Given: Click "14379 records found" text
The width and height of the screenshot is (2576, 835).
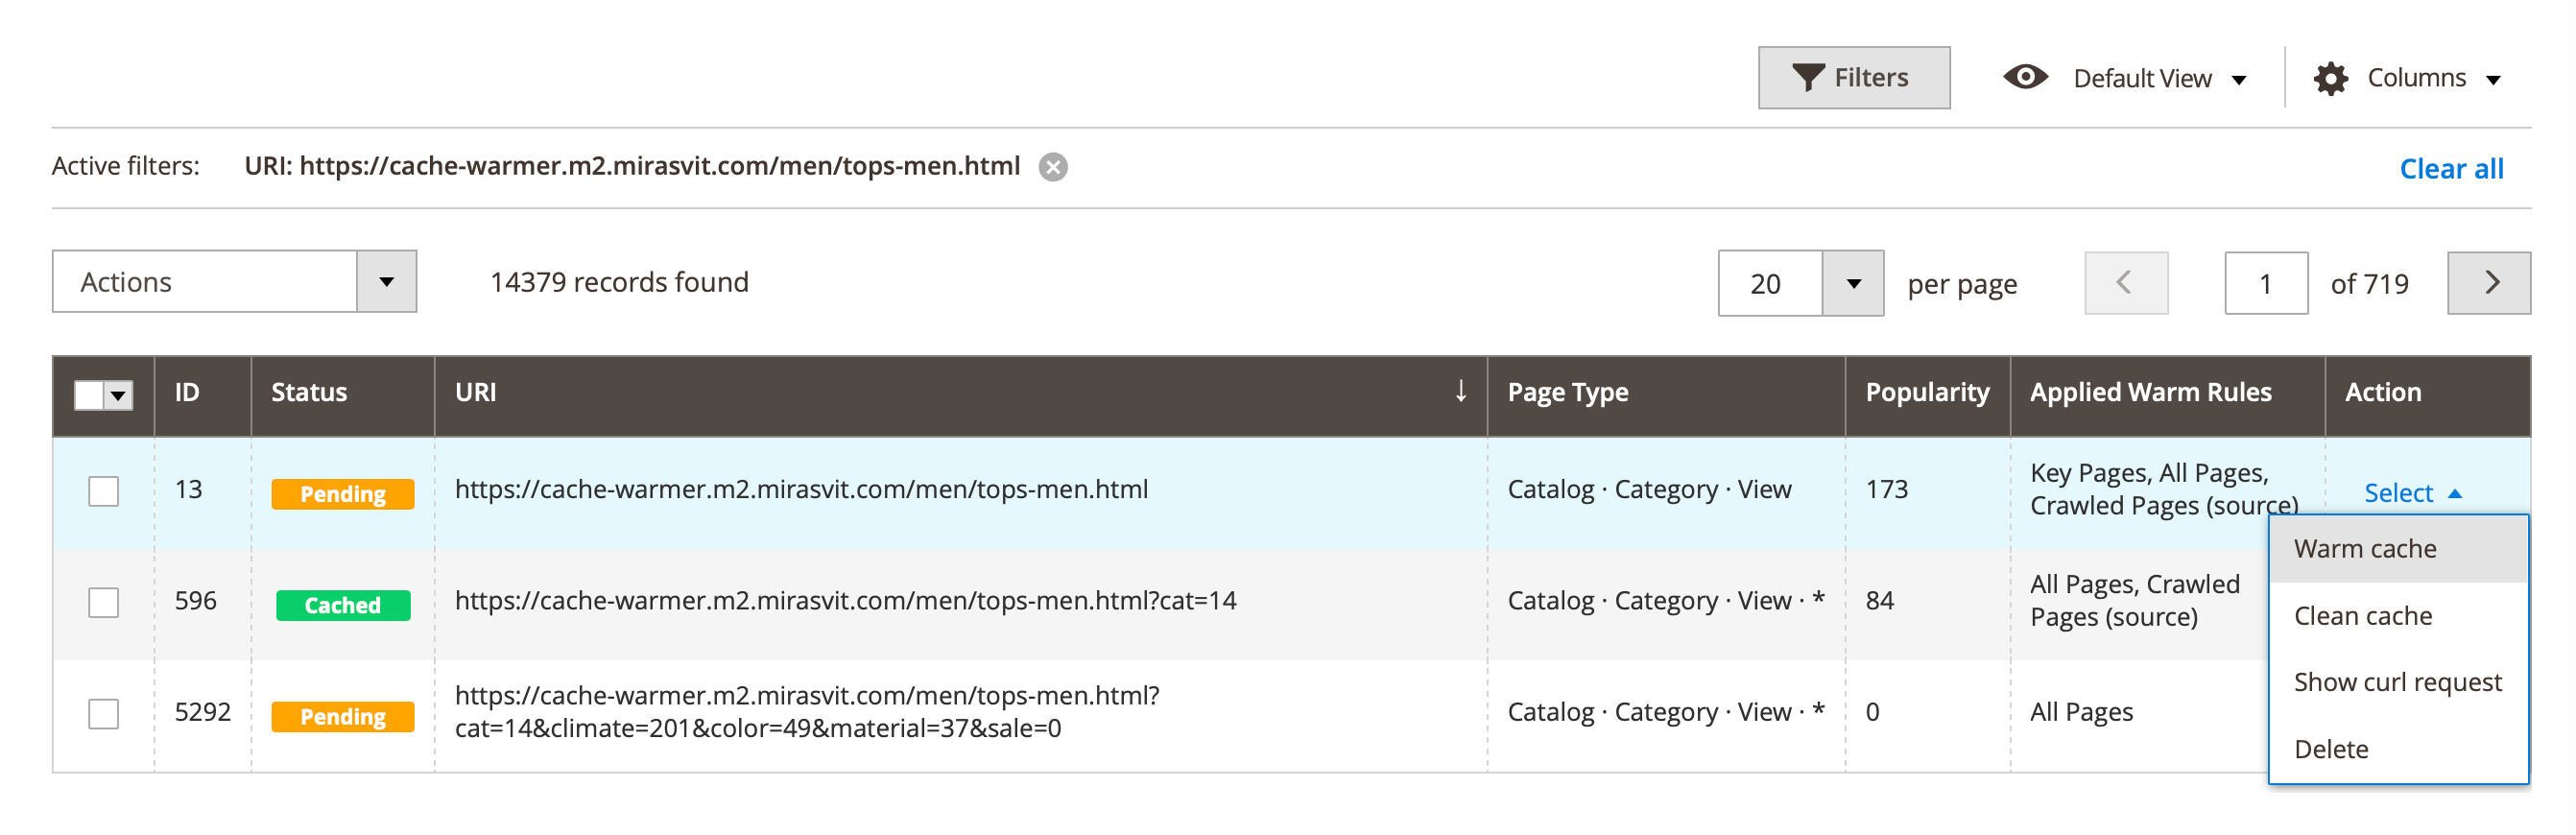Looking at the screenshot, I should 618,282.
